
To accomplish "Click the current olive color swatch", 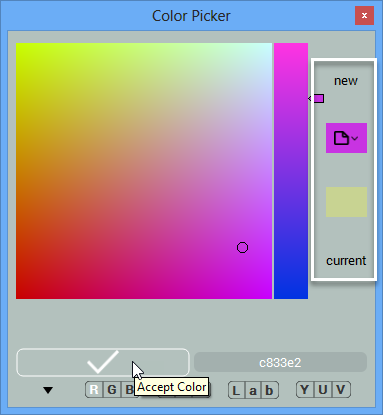I will [346, 202].
